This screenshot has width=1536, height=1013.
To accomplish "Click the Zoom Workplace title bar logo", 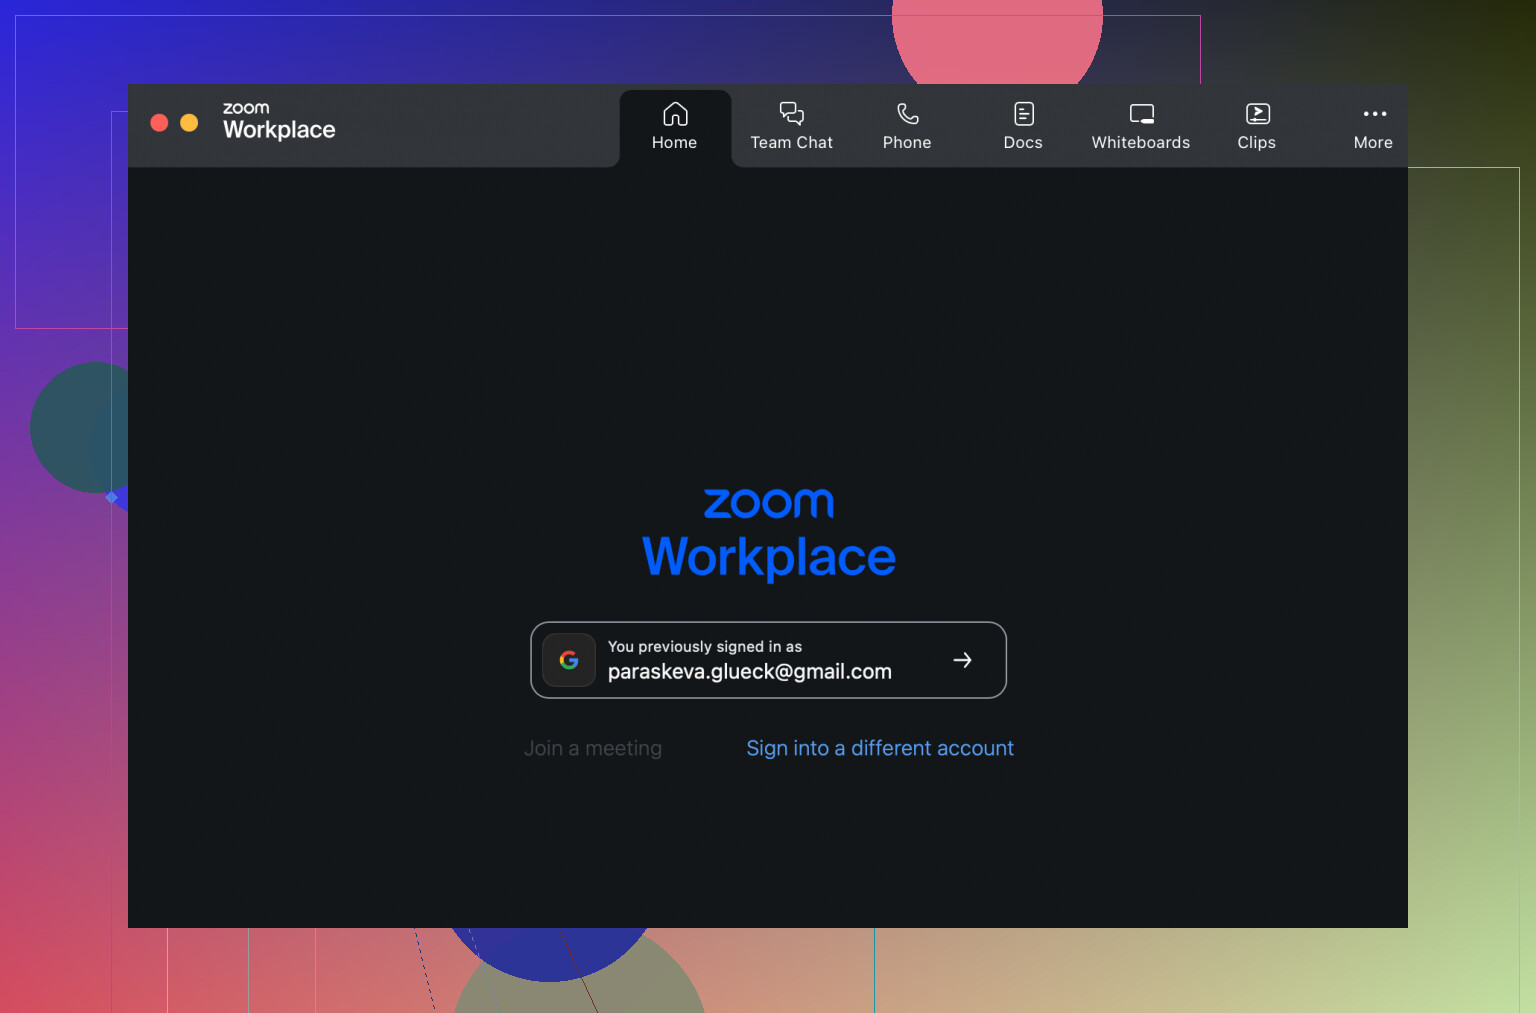I will [x=278, y=121].
